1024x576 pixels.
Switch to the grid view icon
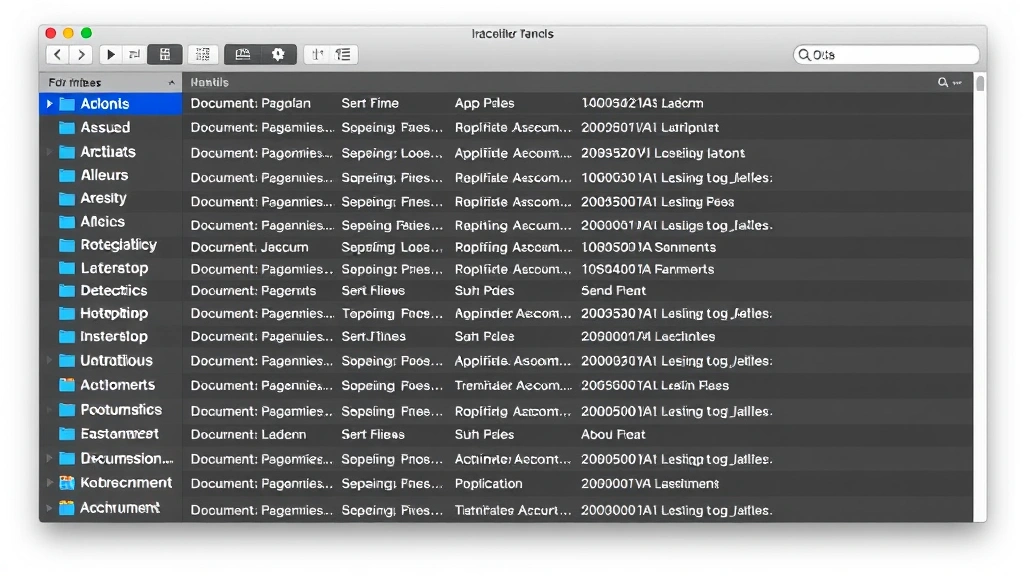click(x=203, y=55)
